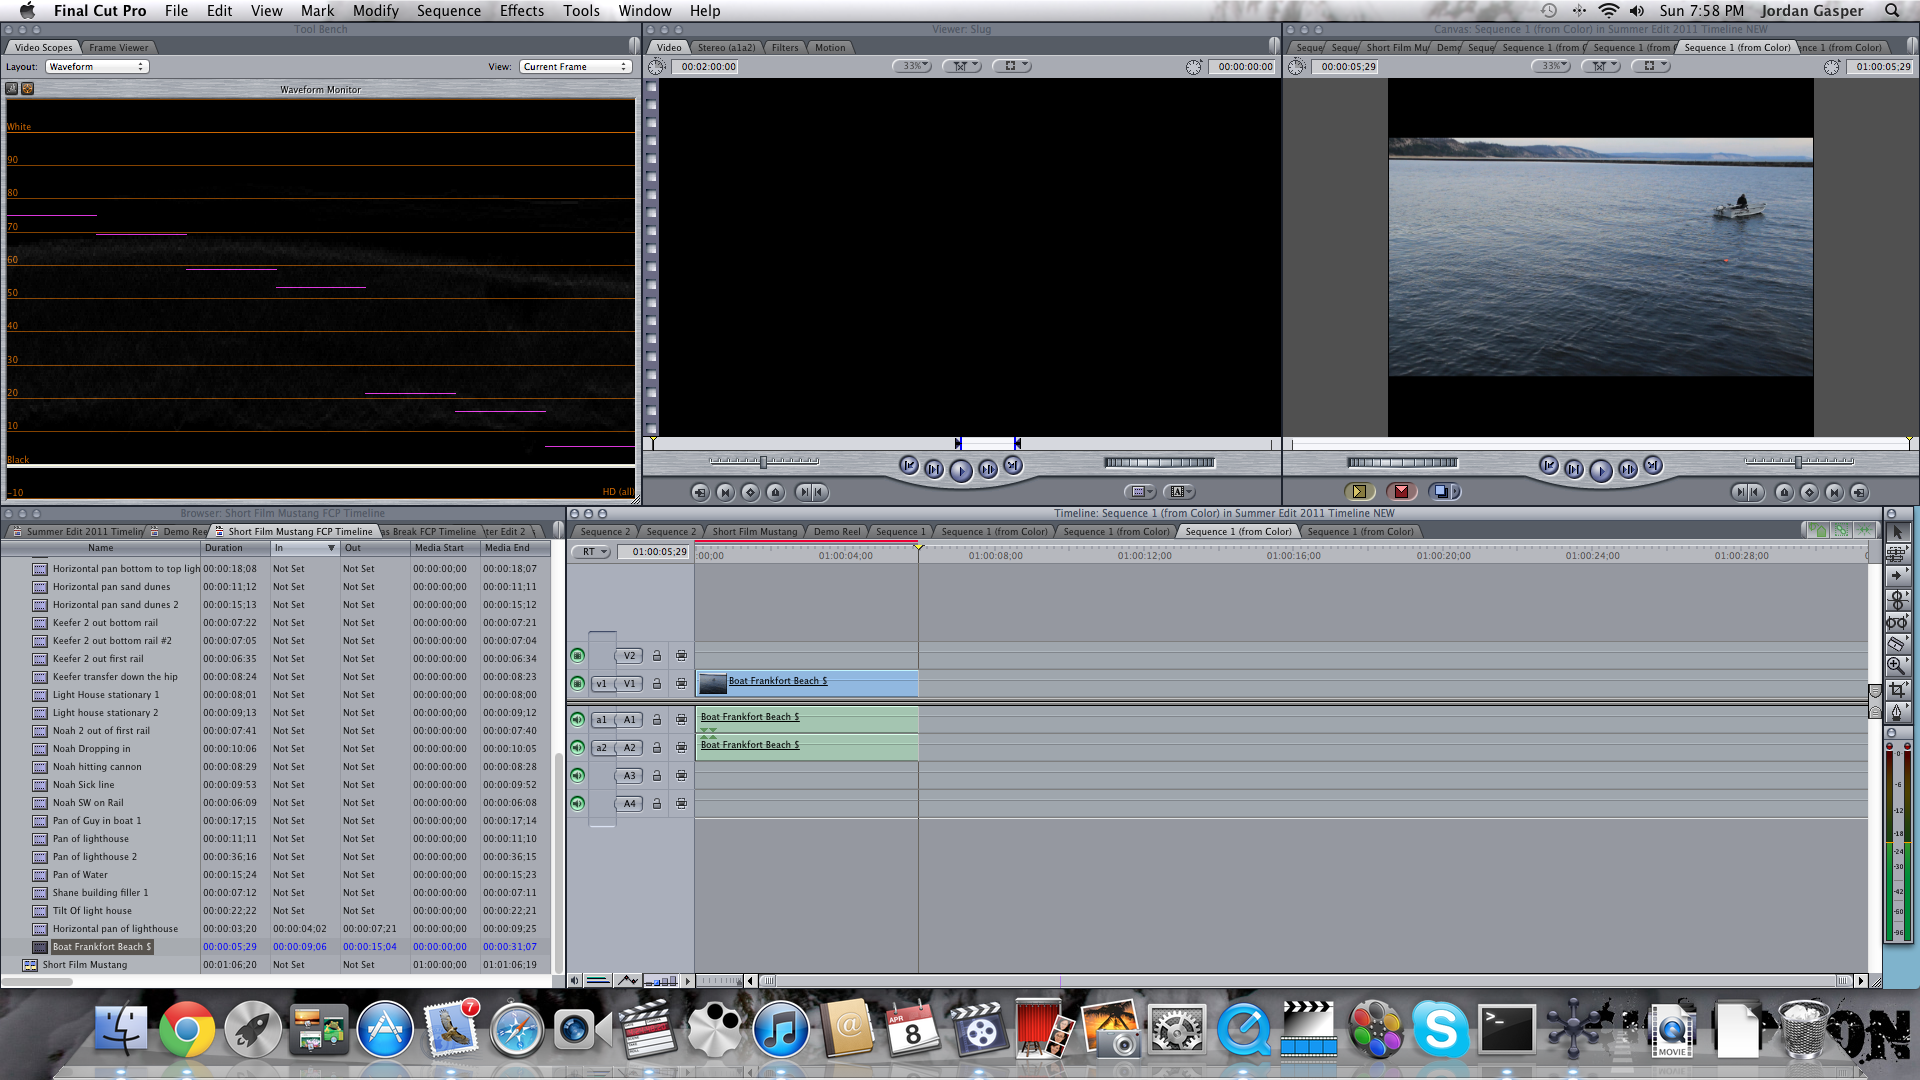
Task: Mute audio track A1
Action: 578,720
